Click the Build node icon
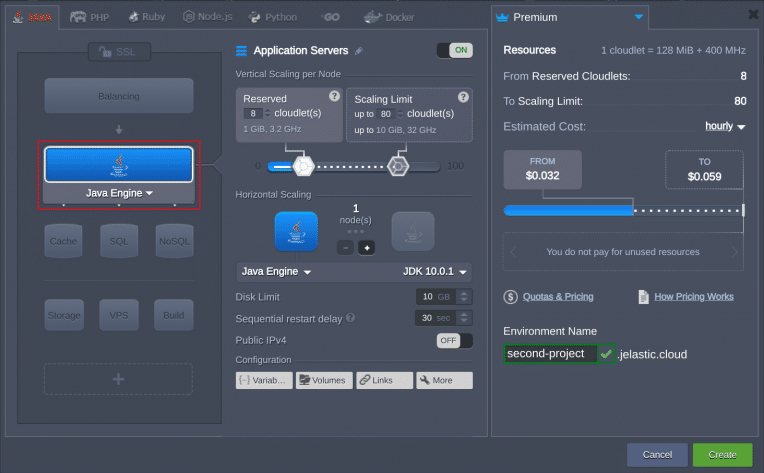 (173, 315)
